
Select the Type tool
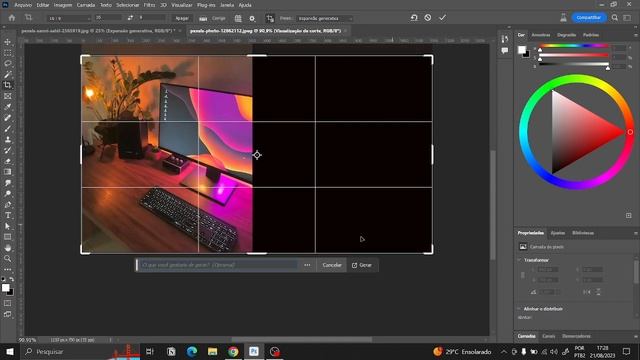[8, 215]
